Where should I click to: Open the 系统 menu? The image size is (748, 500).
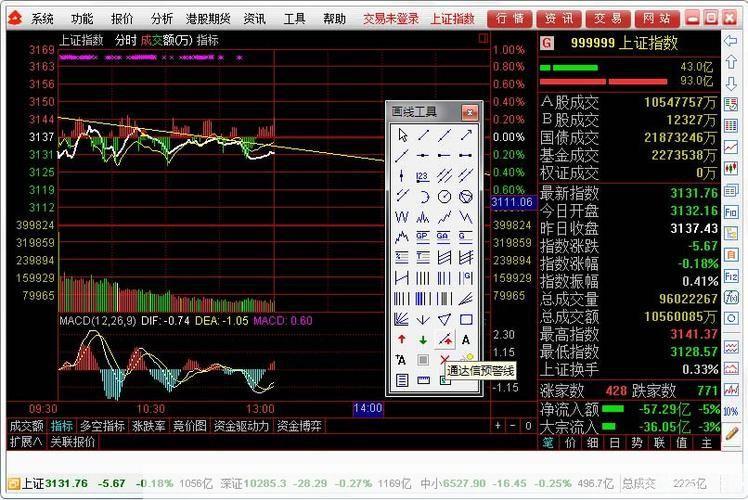point(42,19)
